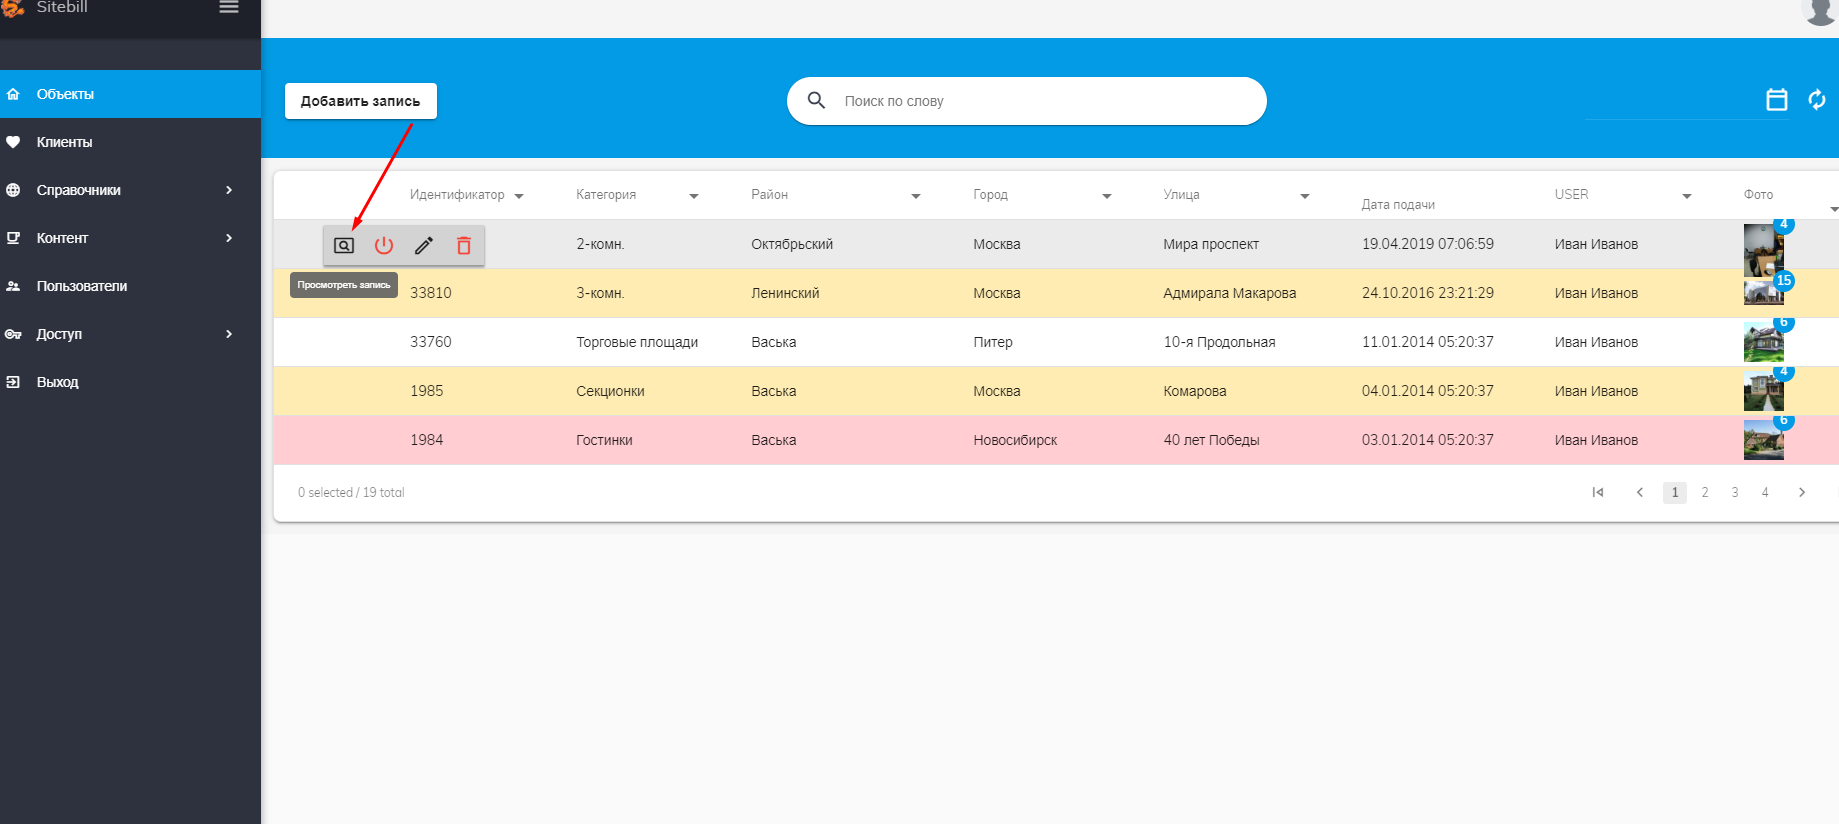This screenshot has height=824, width=1839.
Task: Click the Гостинки category cell
Action: (x=604, y=440)
